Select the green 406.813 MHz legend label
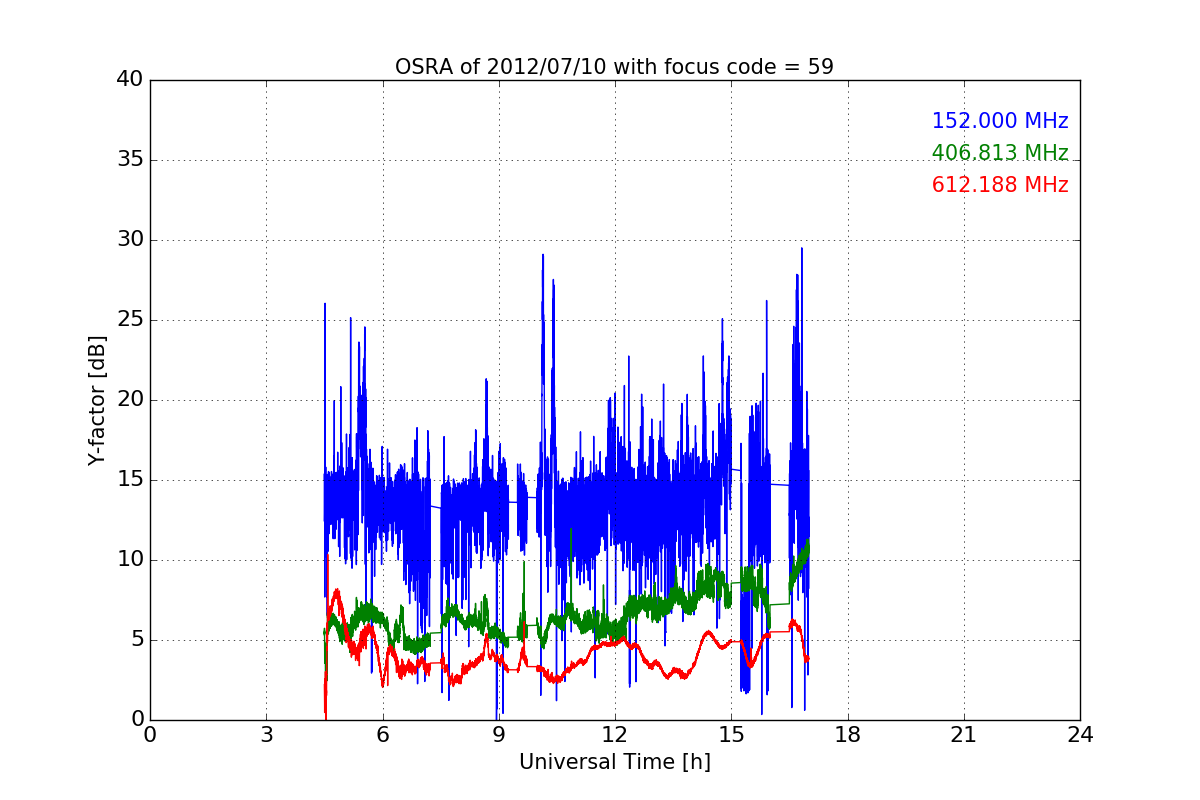The width and height of the screenshot is (1200, 800). point(1000,153)
